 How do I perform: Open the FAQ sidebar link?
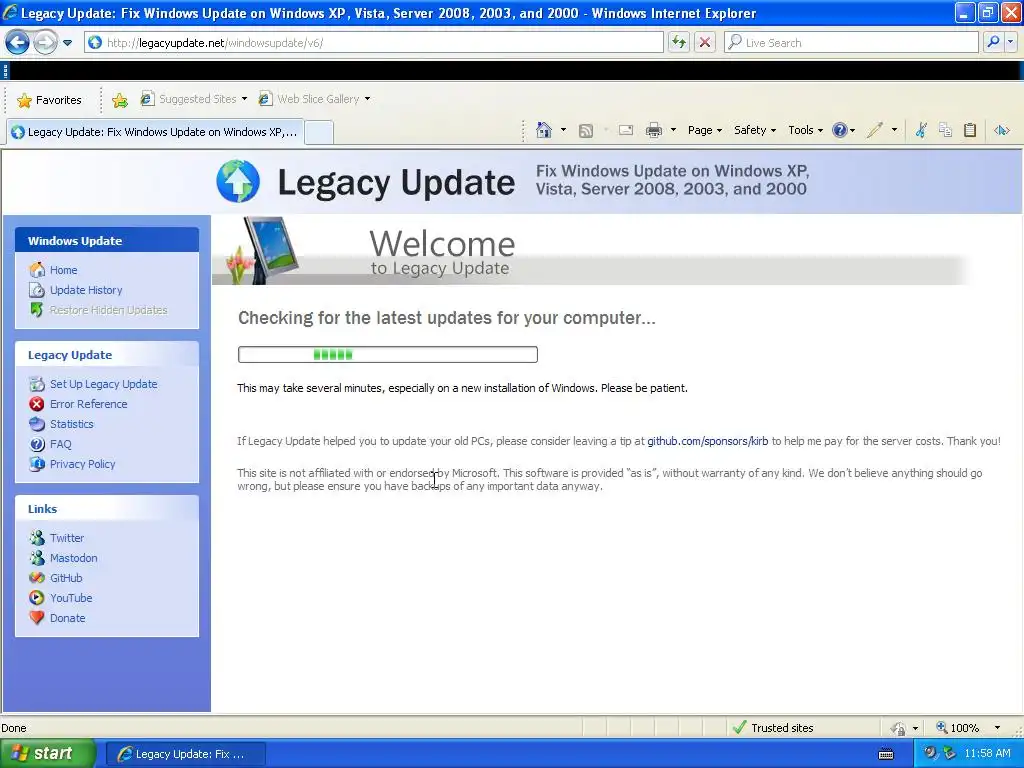60,444
